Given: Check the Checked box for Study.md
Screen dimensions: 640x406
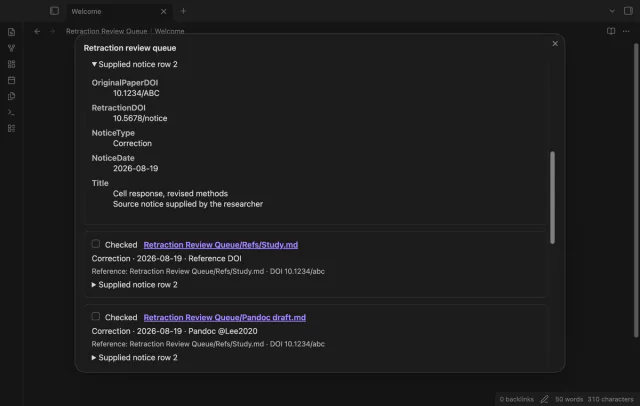Looking at the screenshot, I should click(96, 244).
